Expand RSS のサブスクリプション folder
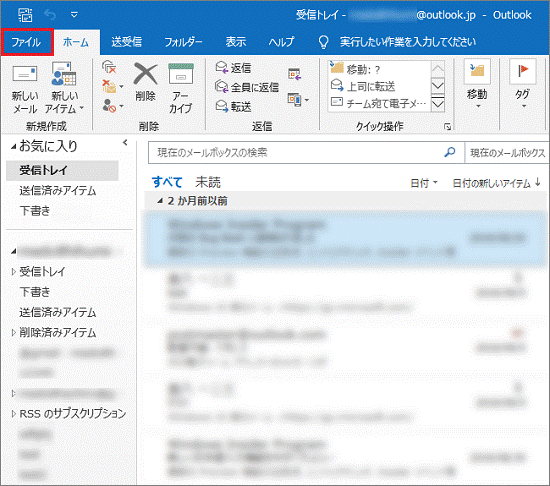This screenshot has height=486, width=550. [x=14, y=414]
